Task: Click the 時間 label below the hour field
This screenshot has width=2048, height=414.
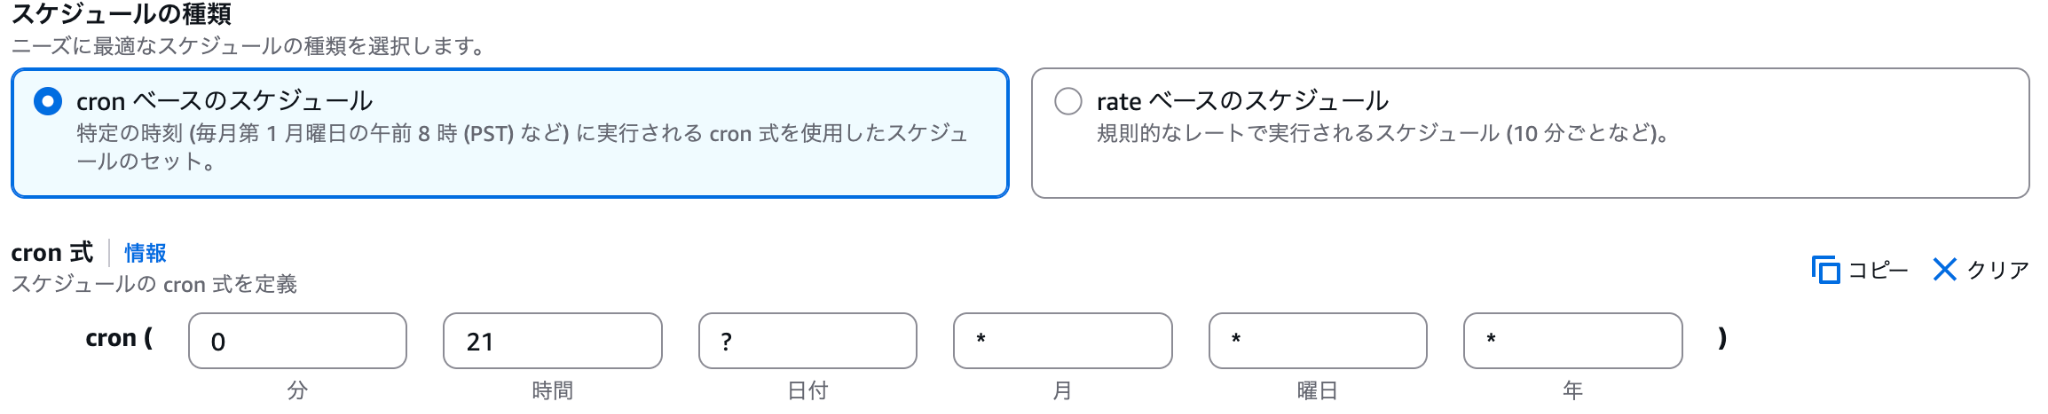Action: [552, 390]
